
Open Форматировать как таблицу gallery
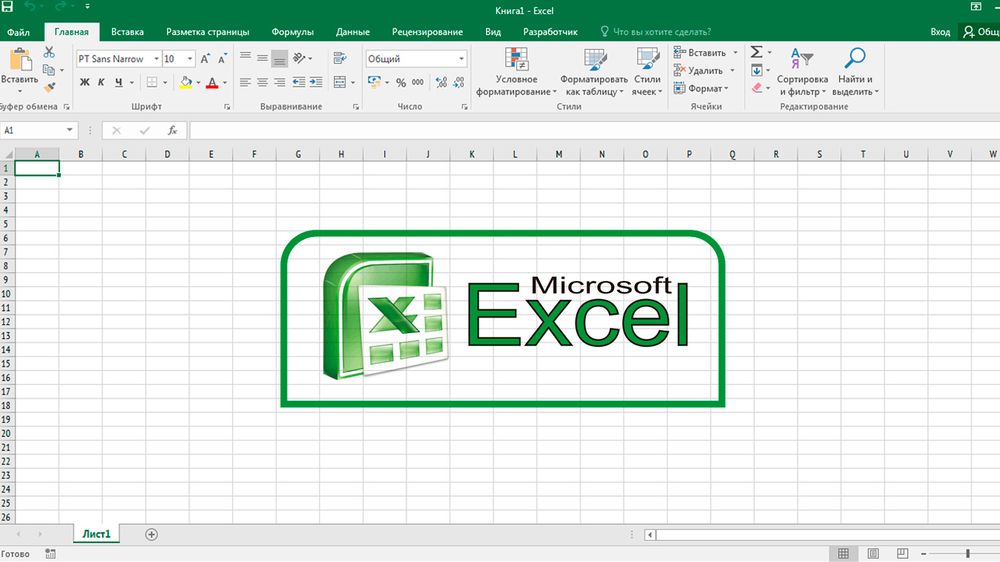594,72
